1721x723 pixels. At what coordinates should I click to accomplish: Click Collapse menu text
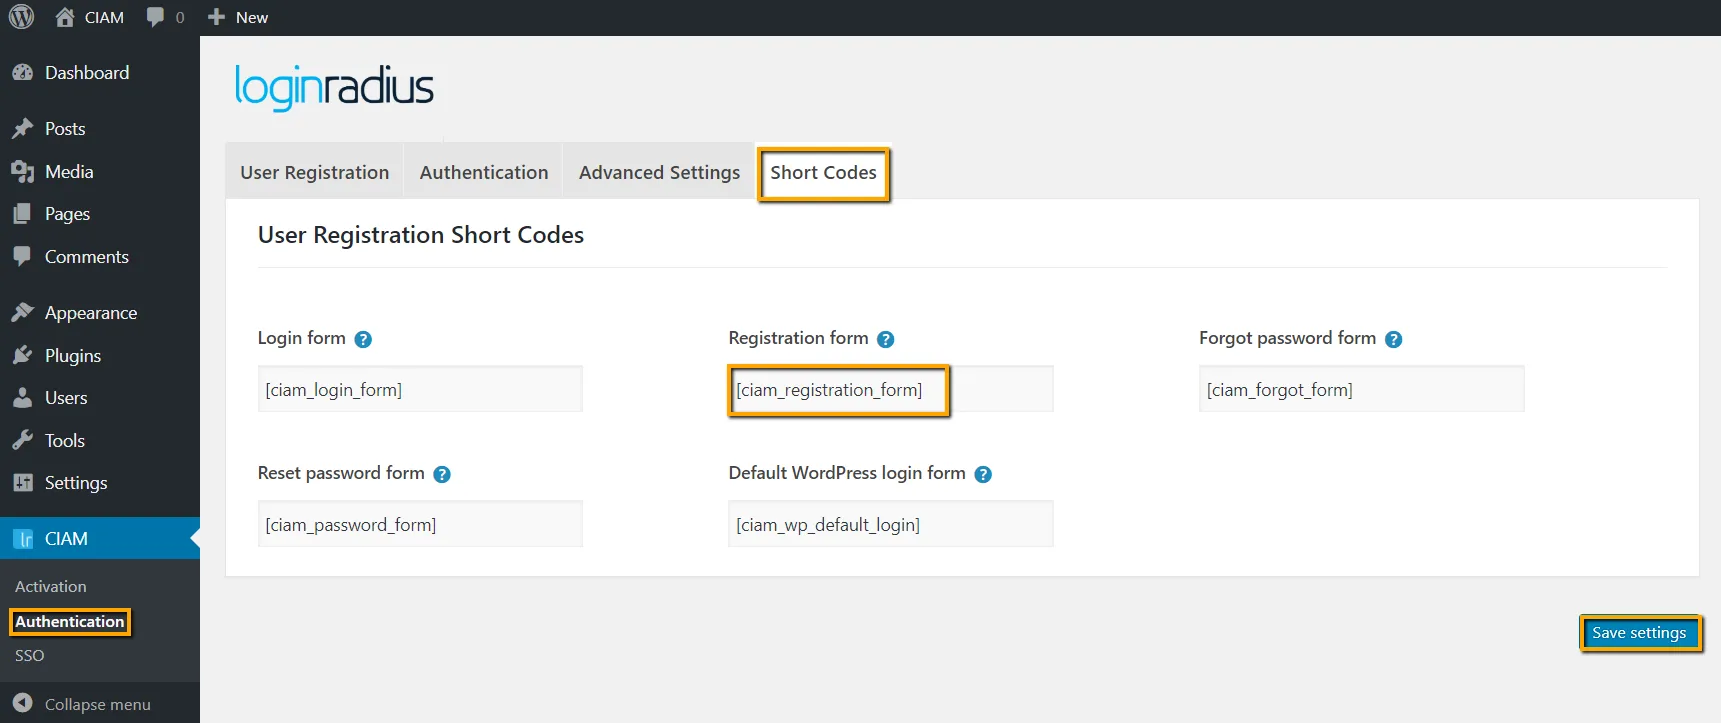[98, 704]
